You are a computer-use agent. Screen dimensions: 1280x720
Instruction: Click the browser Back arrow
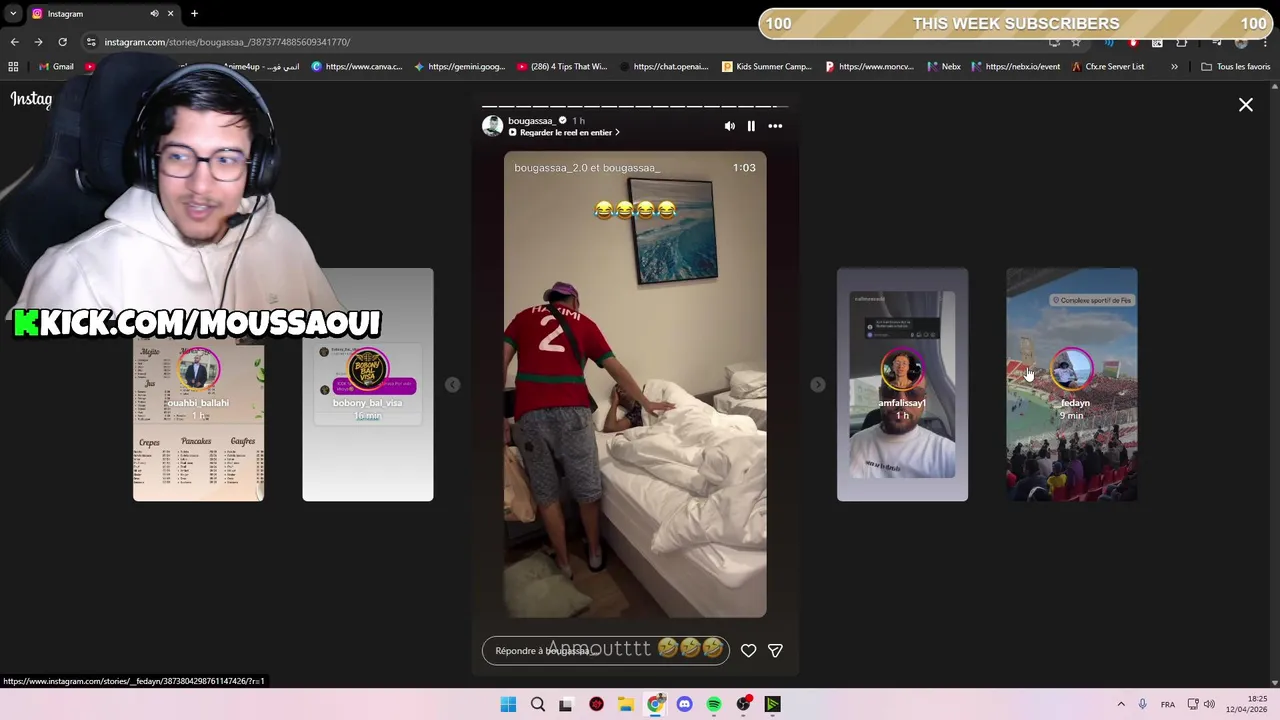(14, 42)
